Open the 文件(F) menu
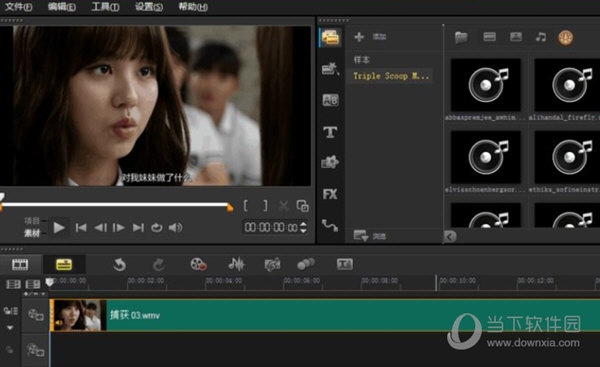The height and width of the screenshot is (367, 600). click(x=19, y=7)
